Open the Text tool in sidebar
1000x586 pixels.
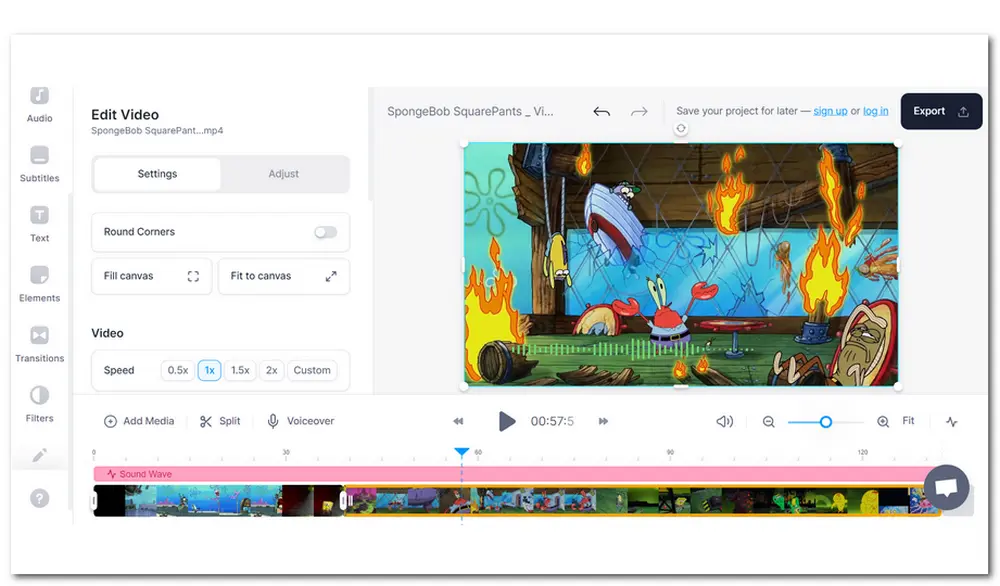pos(40,224)
